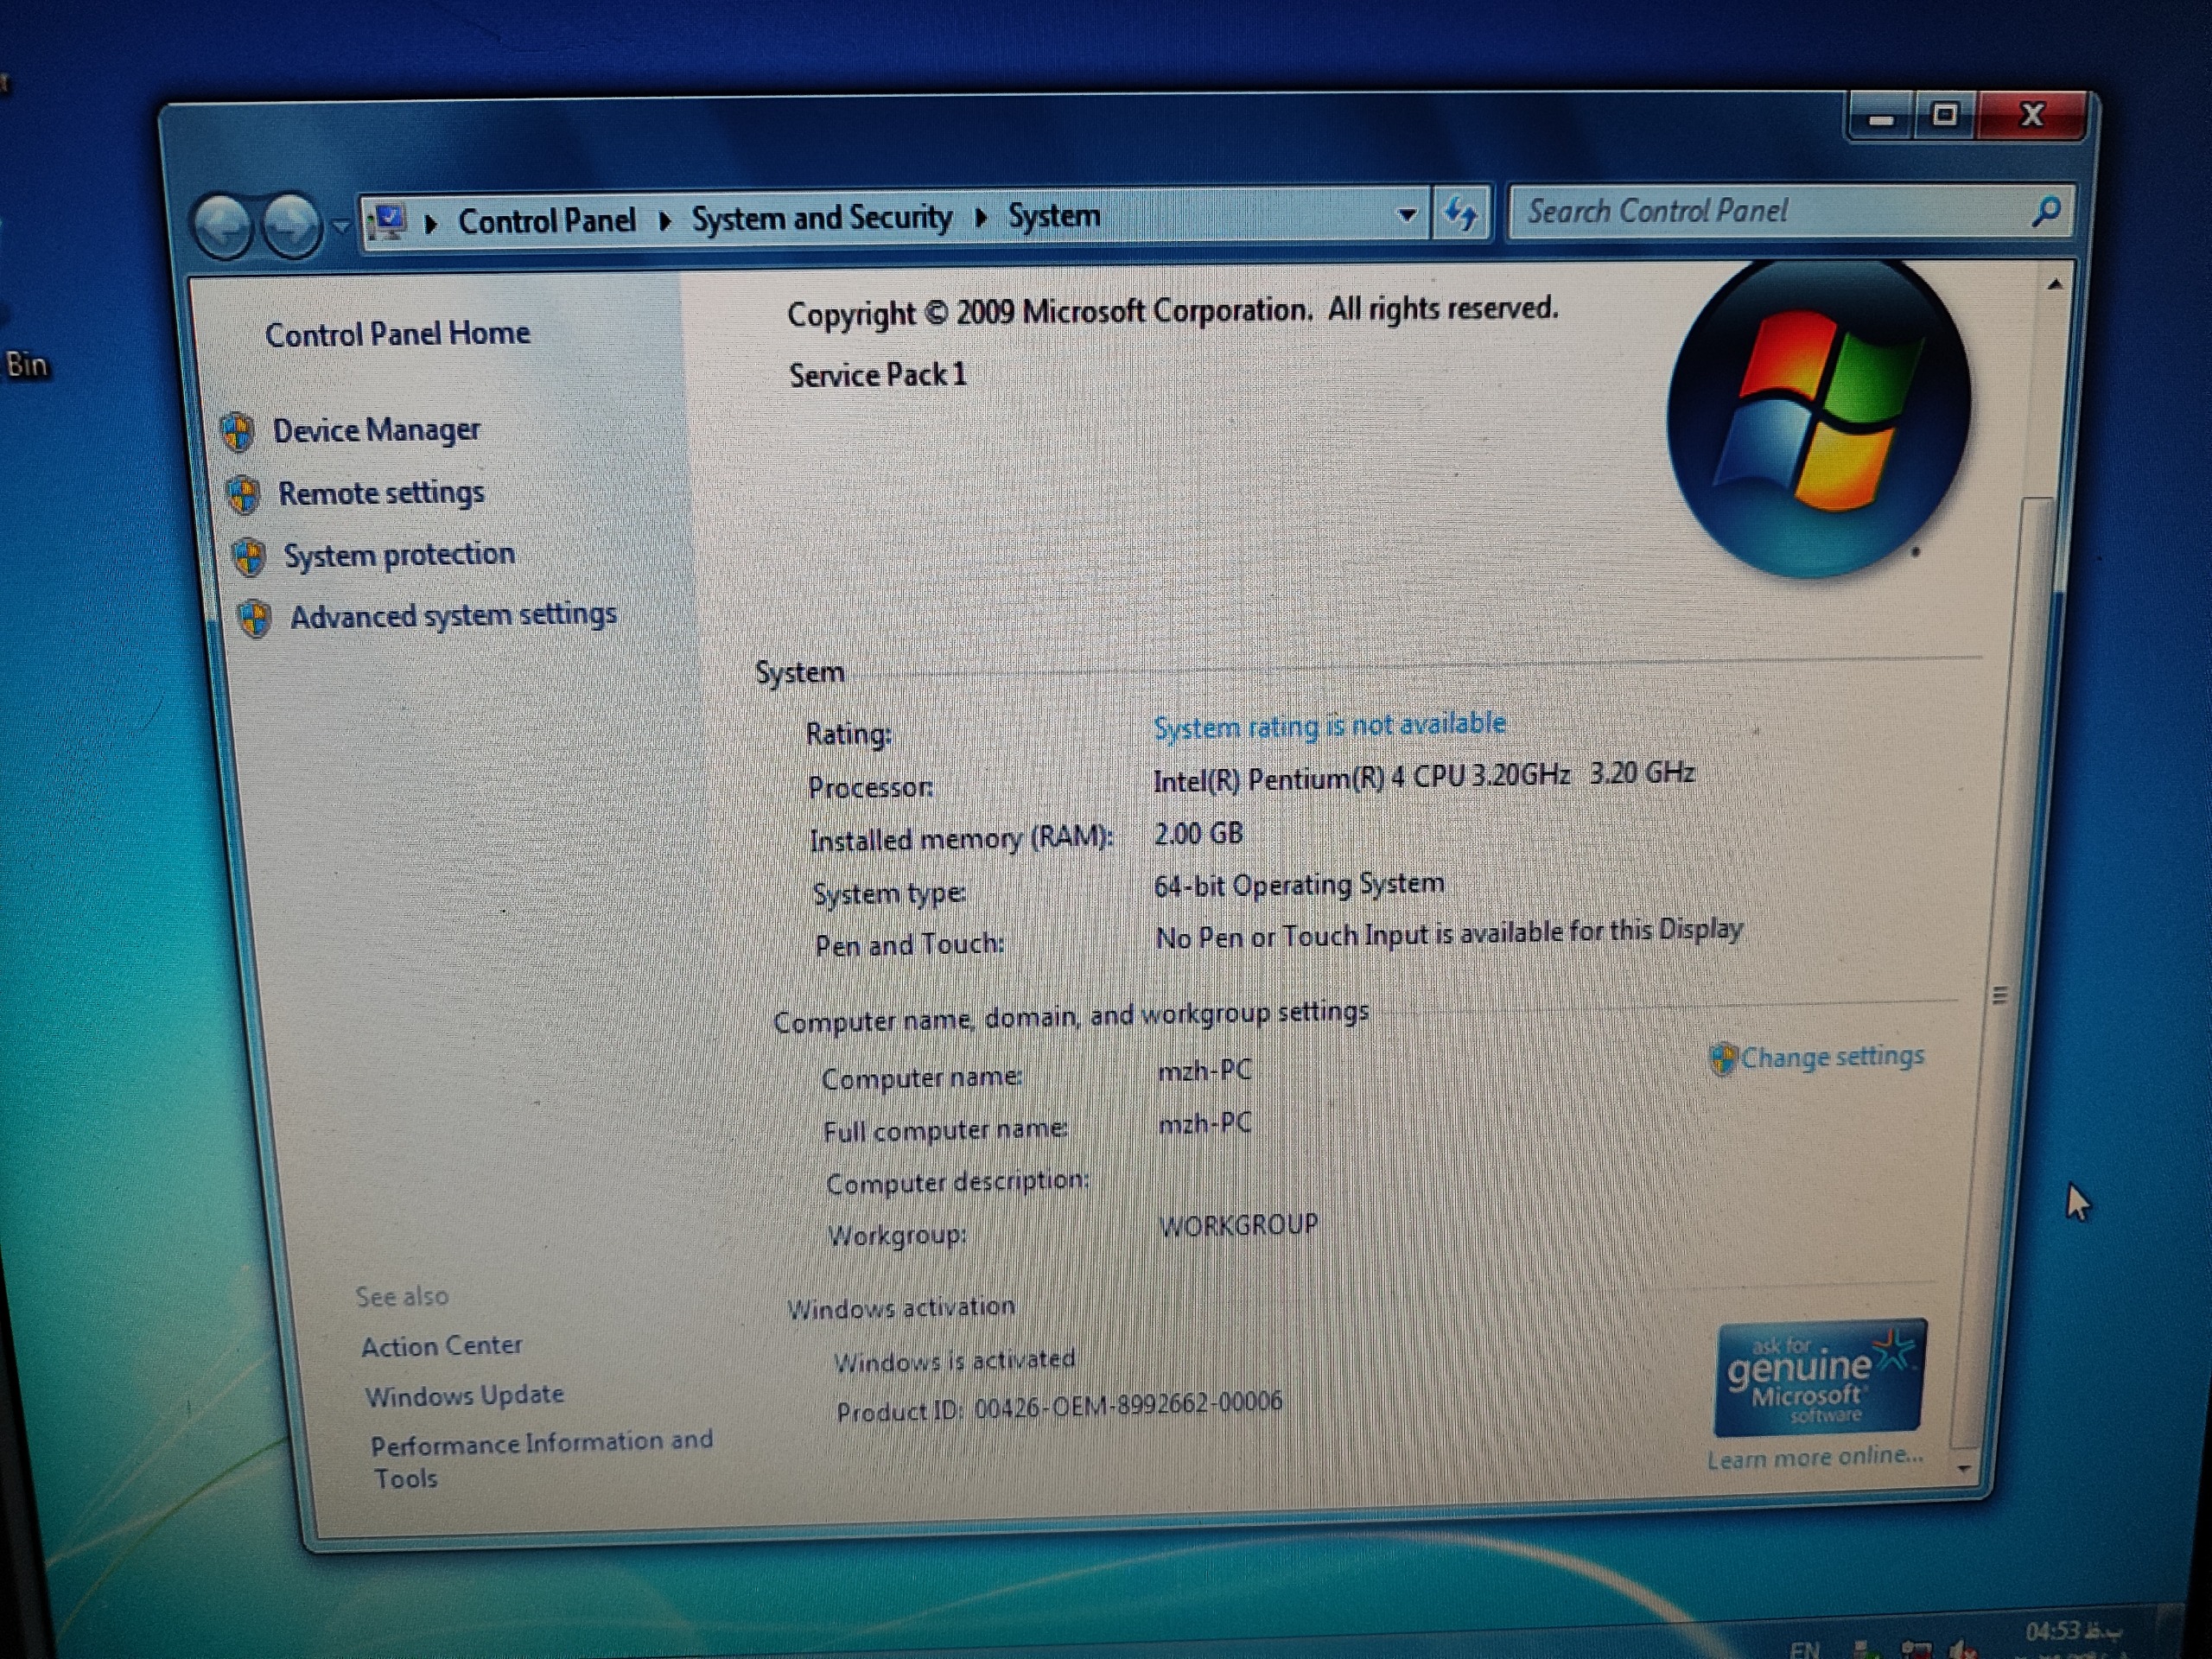Click the 04:53 taskbar clock
The height and width of the screenshot is (1659, 2212).
[2072, 1632]
